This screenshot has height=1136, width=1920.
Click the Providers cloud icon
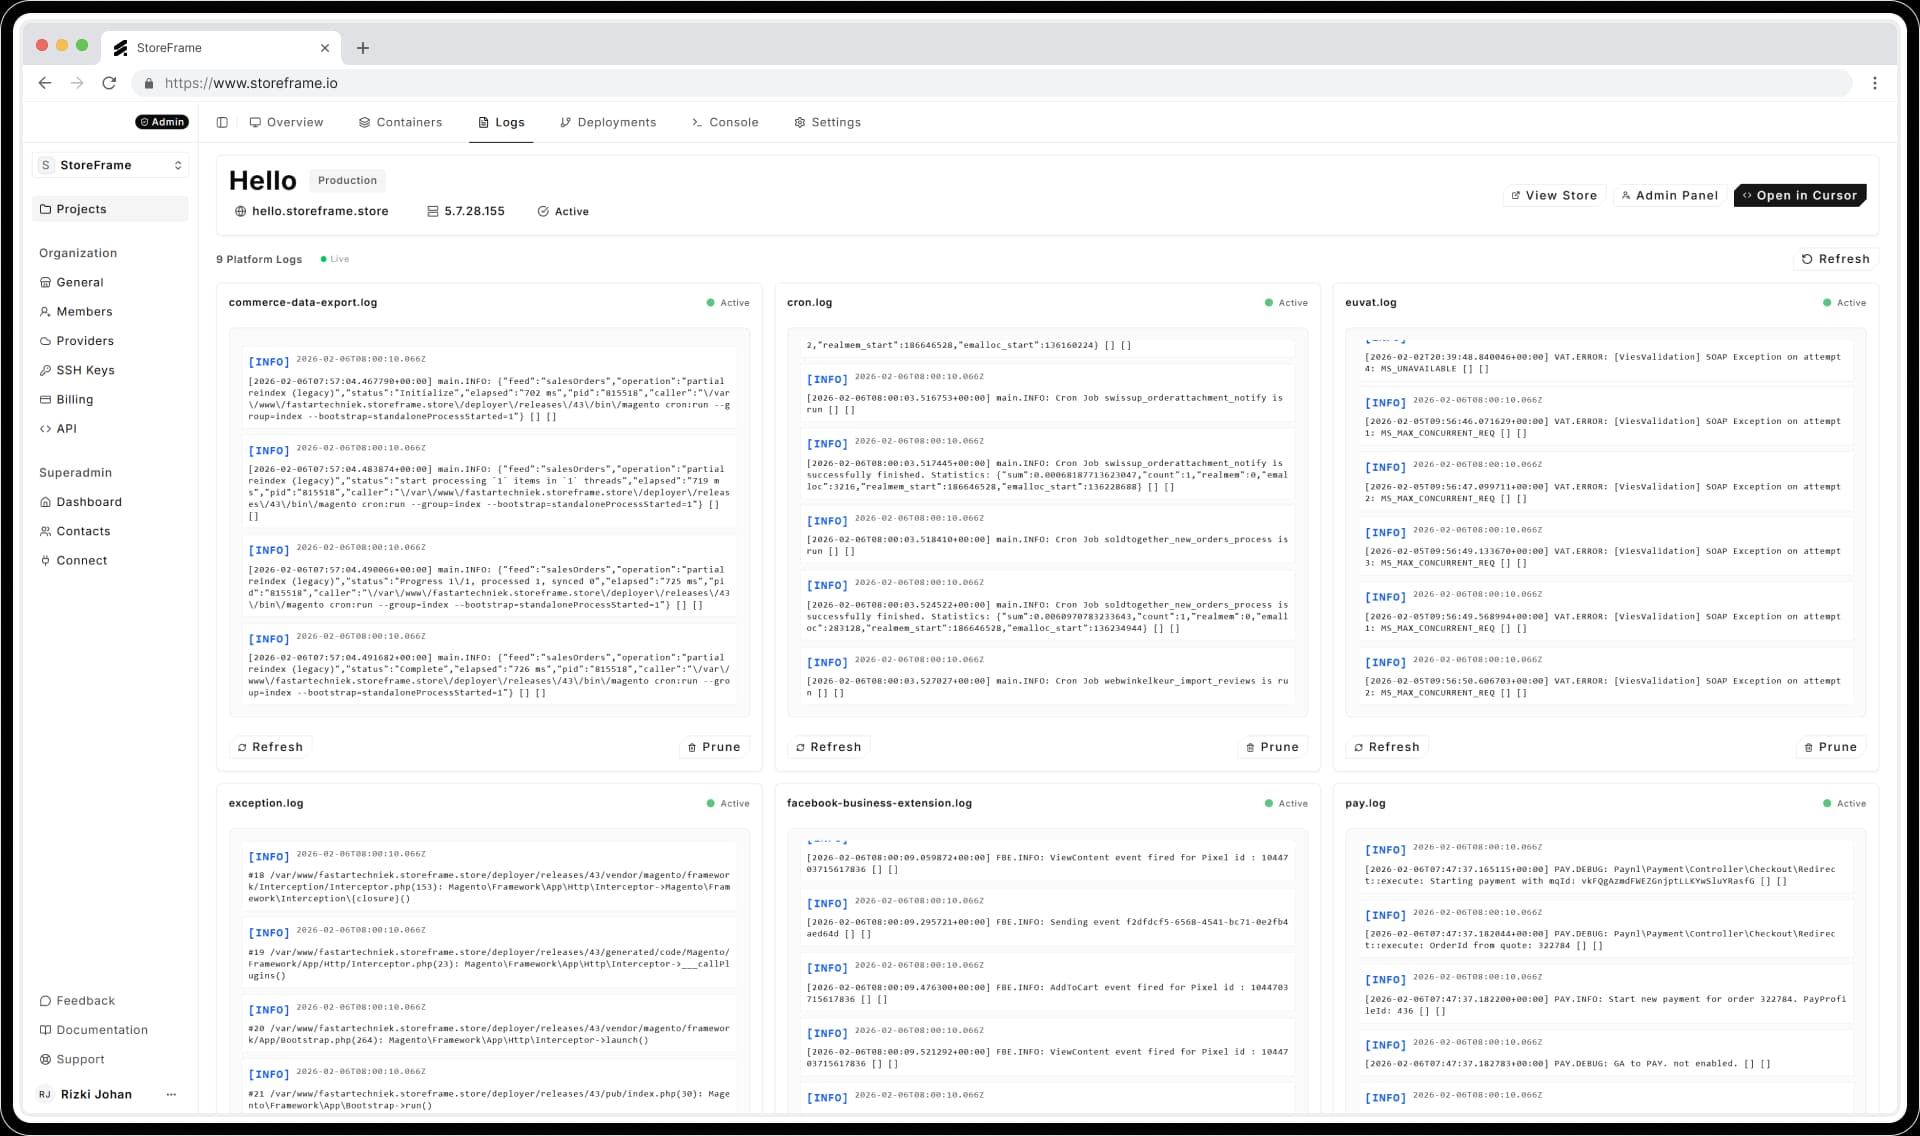45,341
